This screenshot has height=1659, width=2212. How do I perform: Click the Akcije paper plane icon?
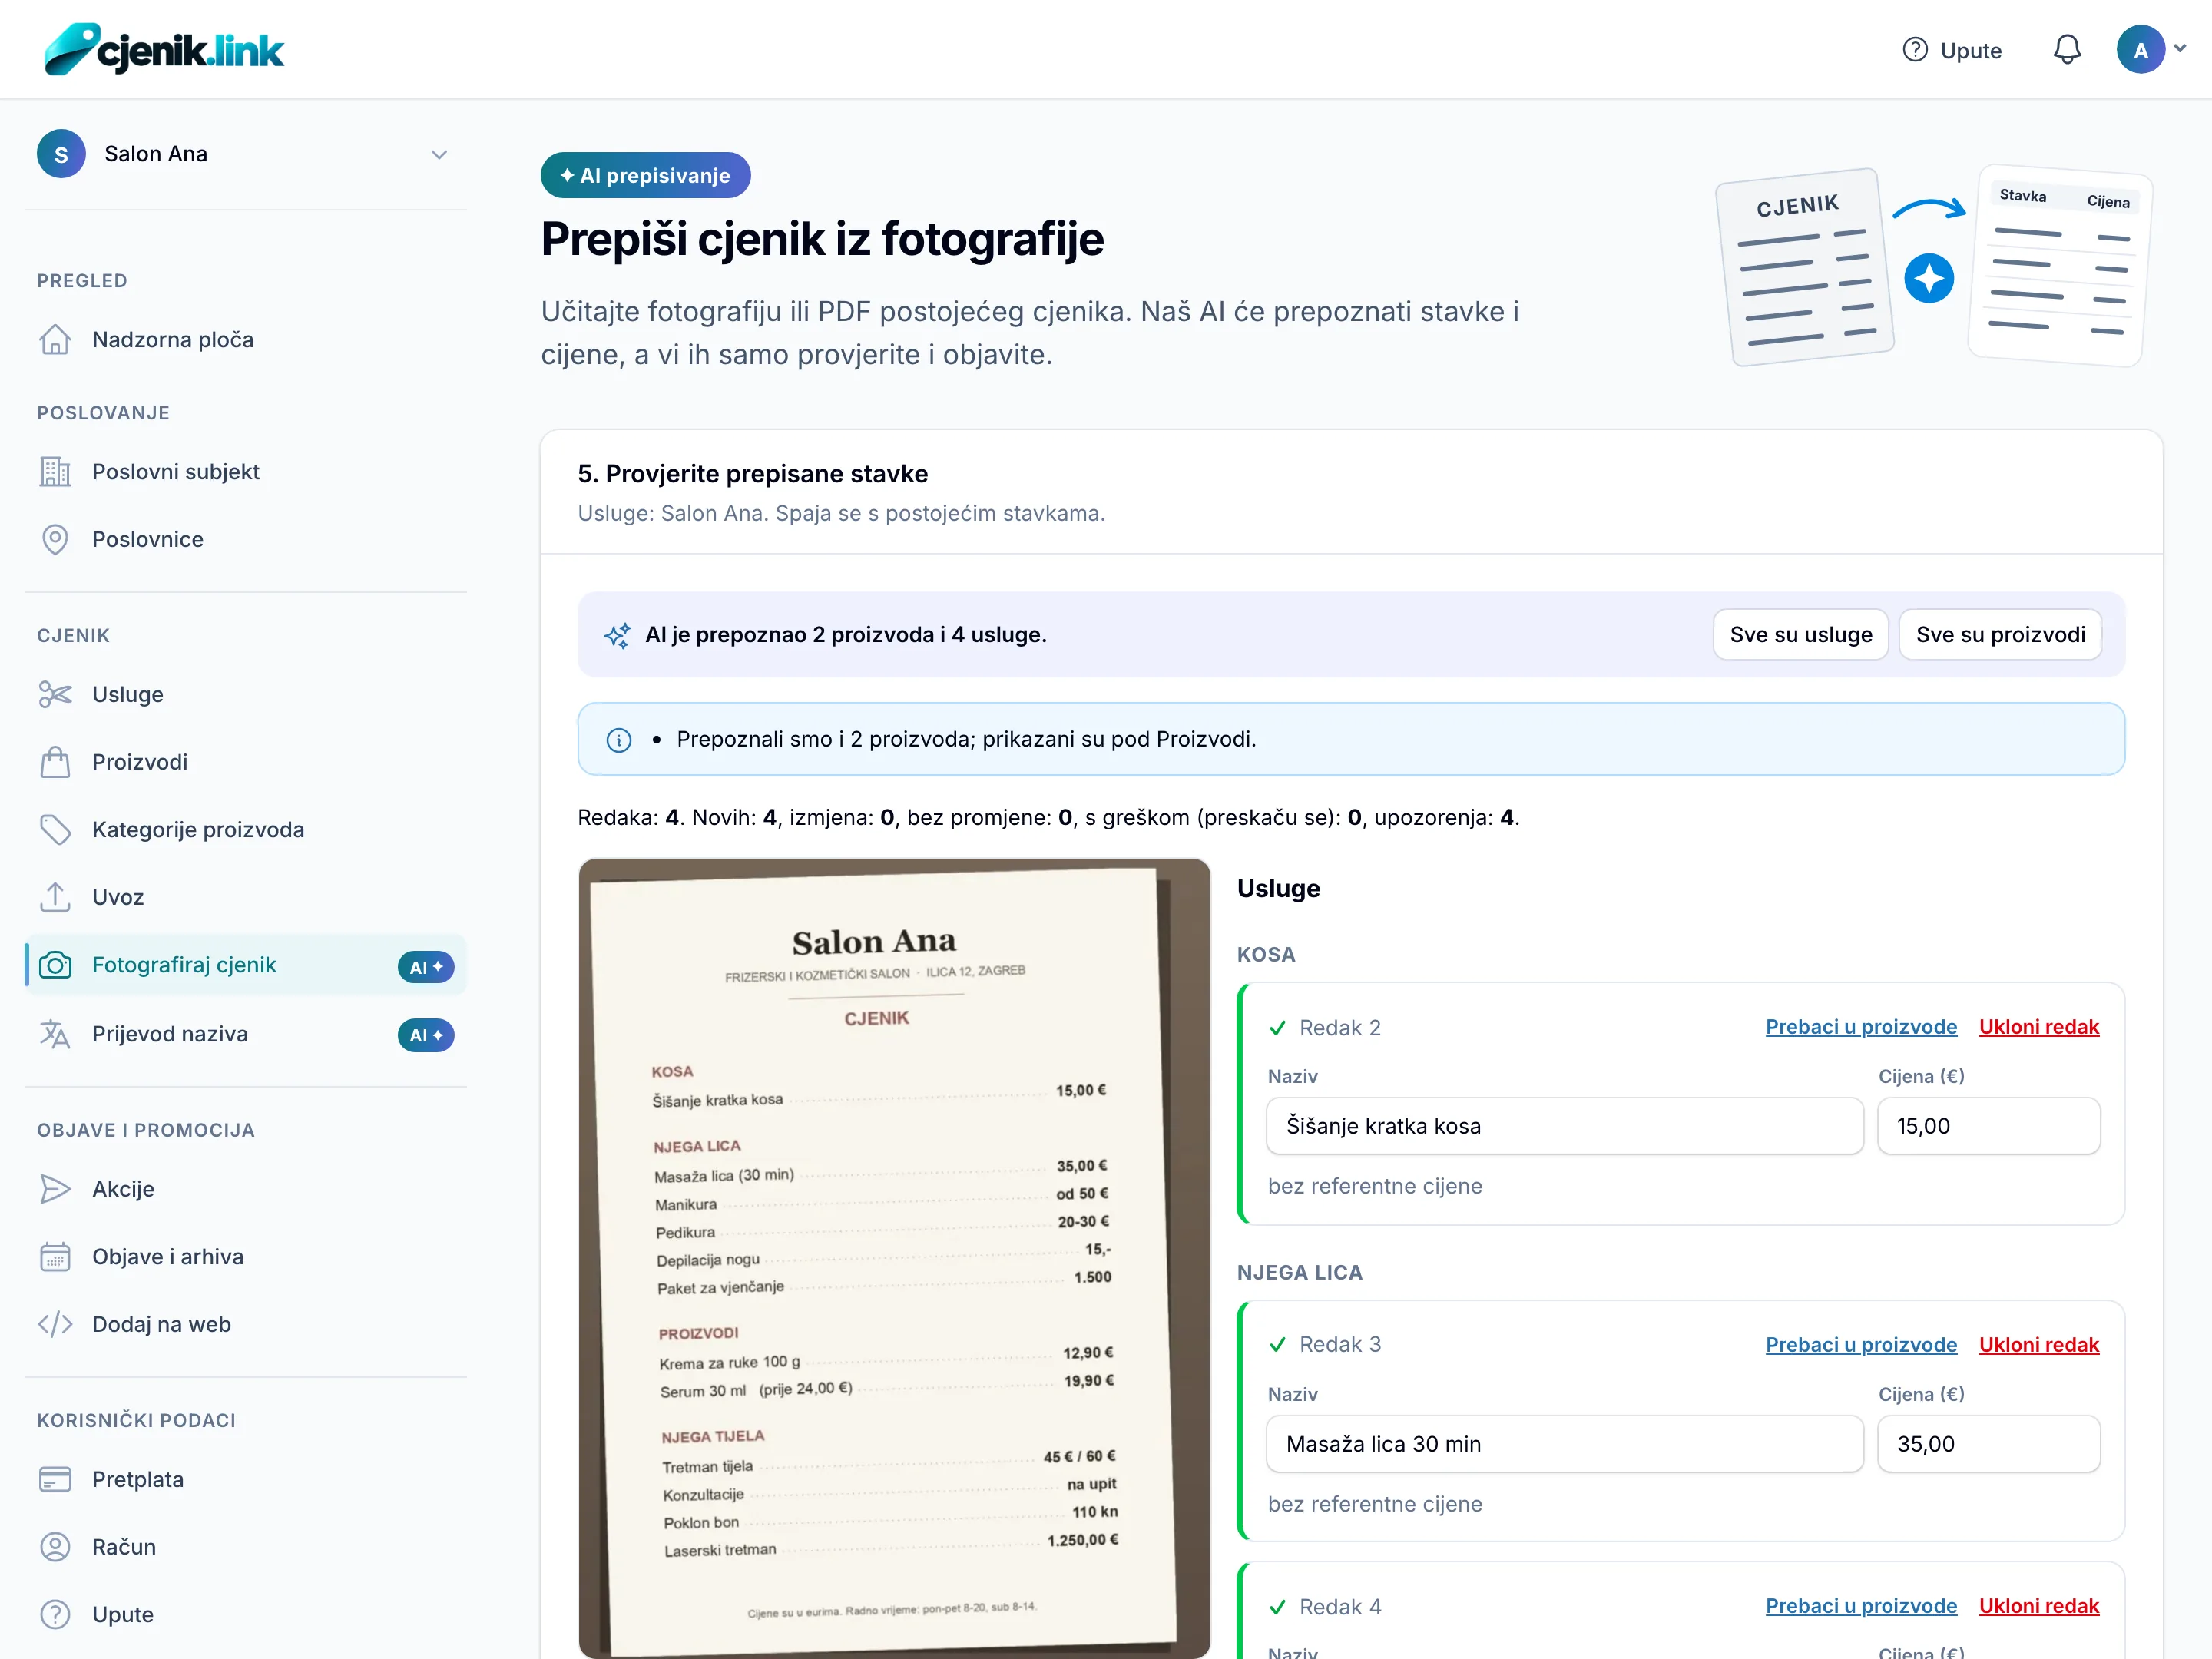coord(55,1189)
